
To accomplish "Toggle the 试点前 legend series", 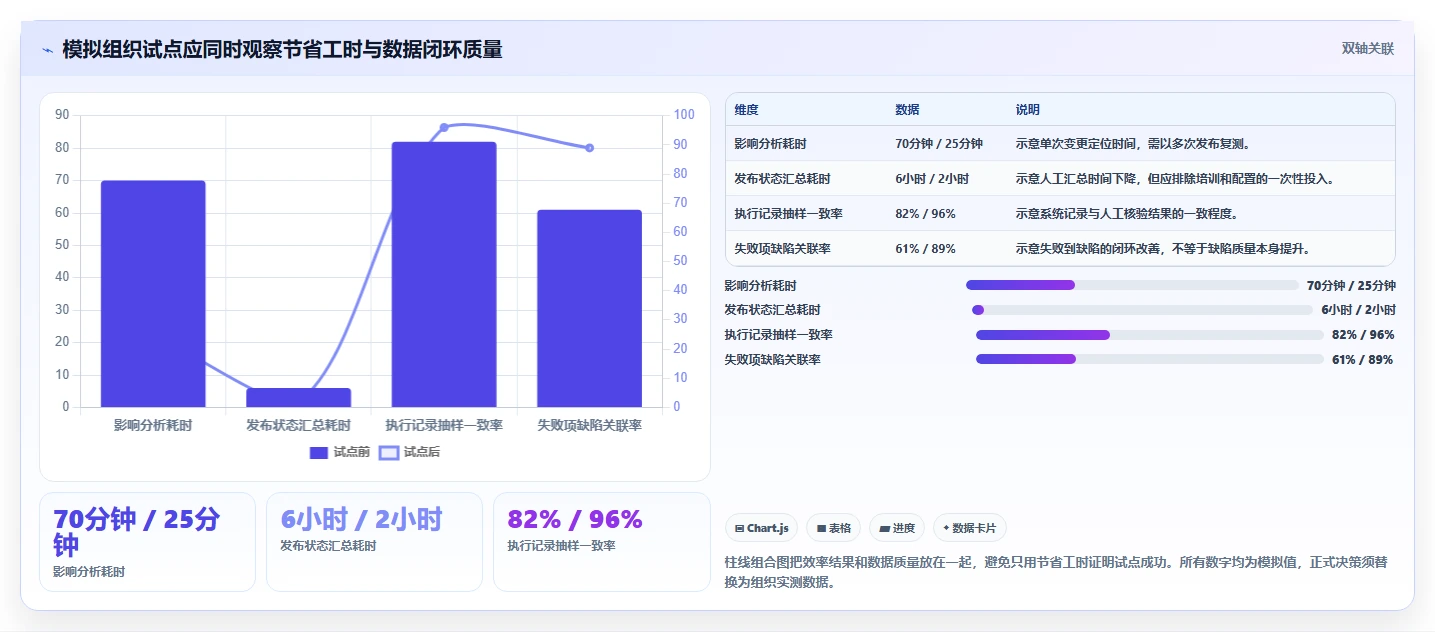I will pos(340,452).
